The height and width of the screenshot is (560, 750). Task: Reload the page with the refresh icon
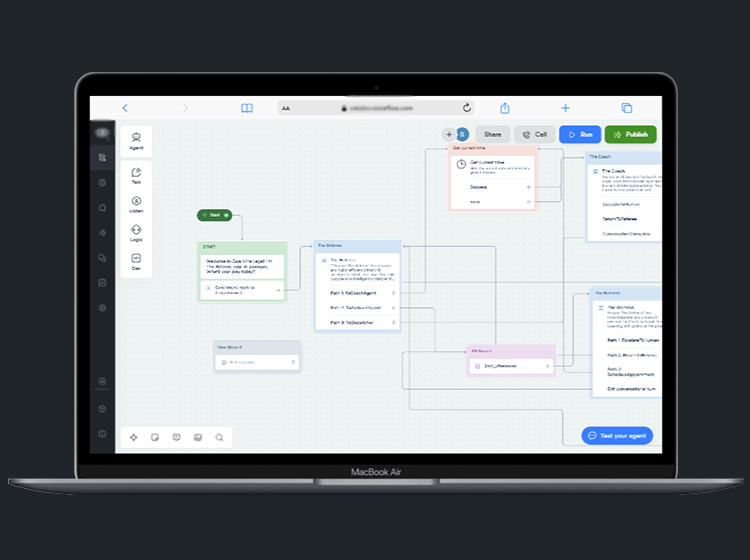pos(467,108)
